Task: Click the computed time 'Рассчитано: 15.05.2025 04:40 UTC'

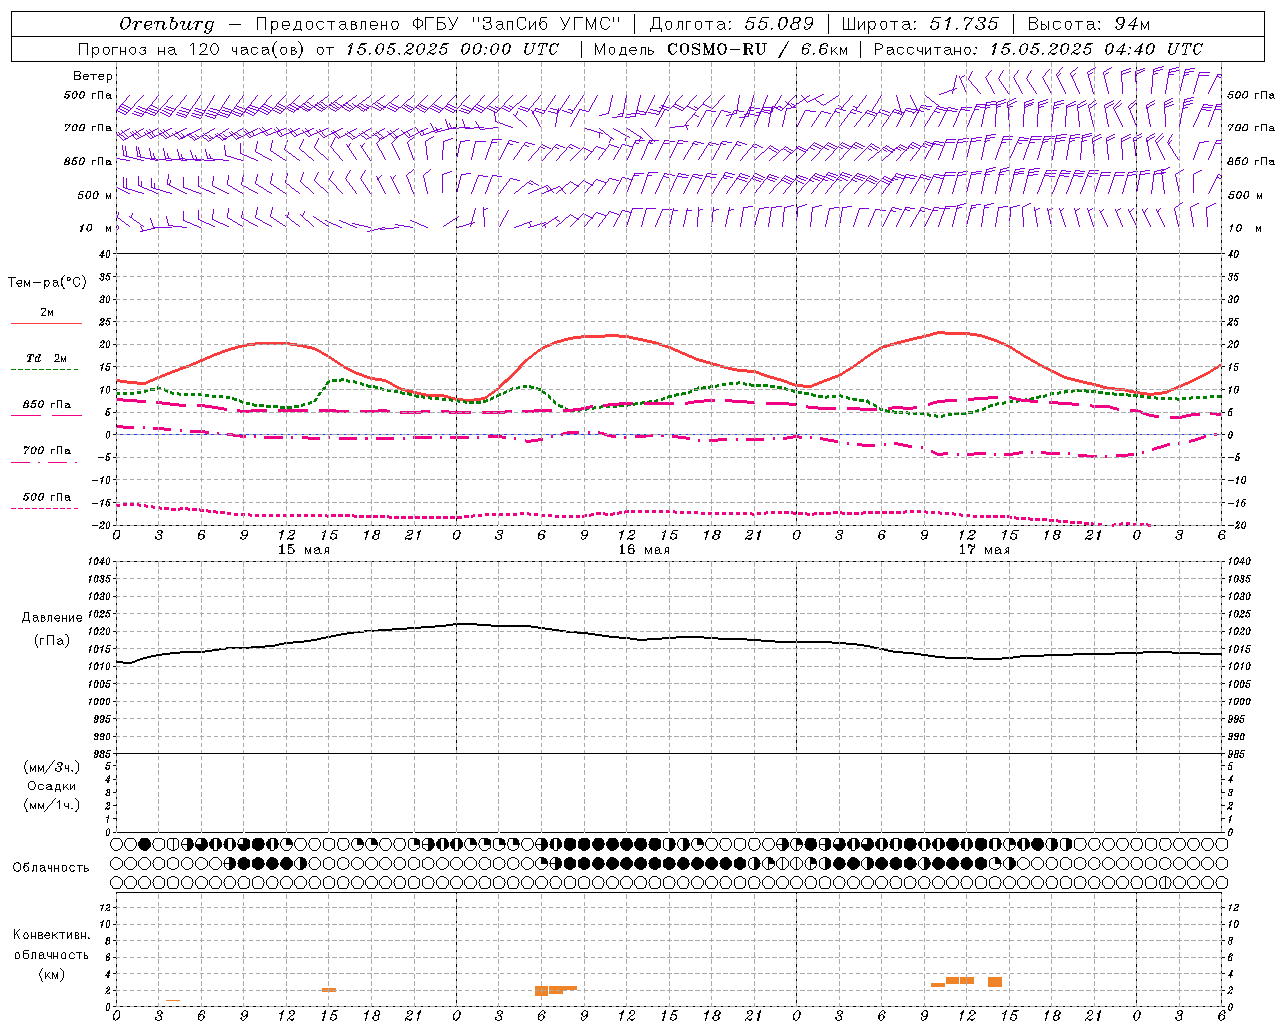Action: (1038, 49)
